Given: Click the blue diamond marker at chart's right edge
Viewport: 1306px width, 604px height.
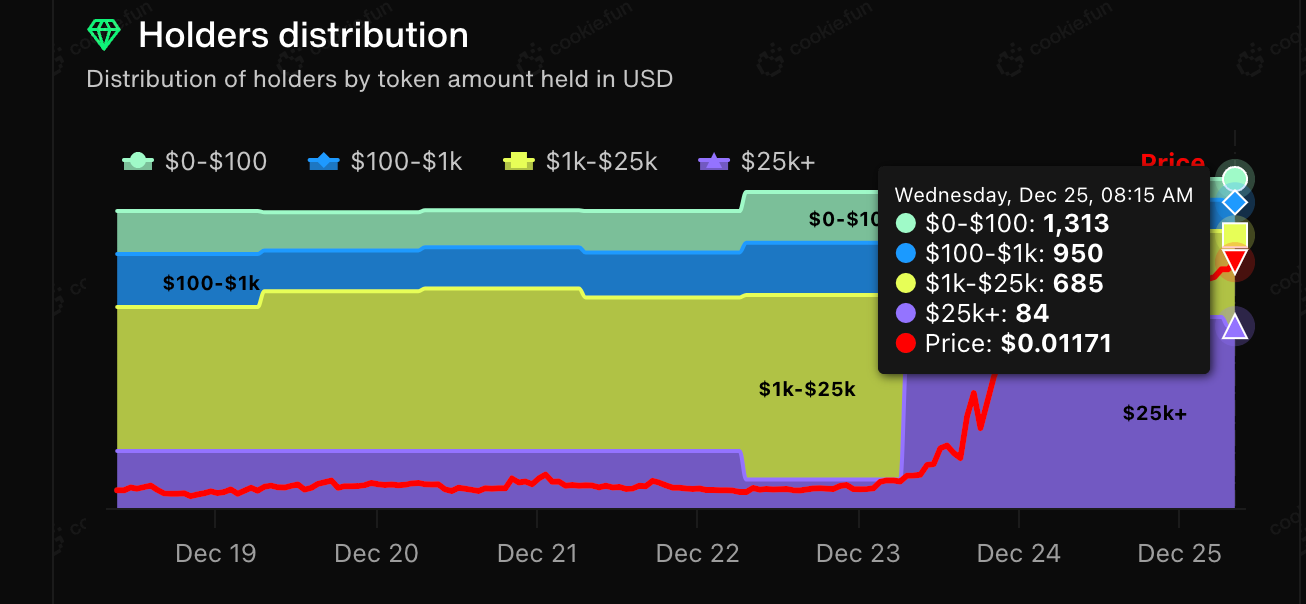Looking at the screenshot, I should pyautogui.click(x=1235, y=203).
